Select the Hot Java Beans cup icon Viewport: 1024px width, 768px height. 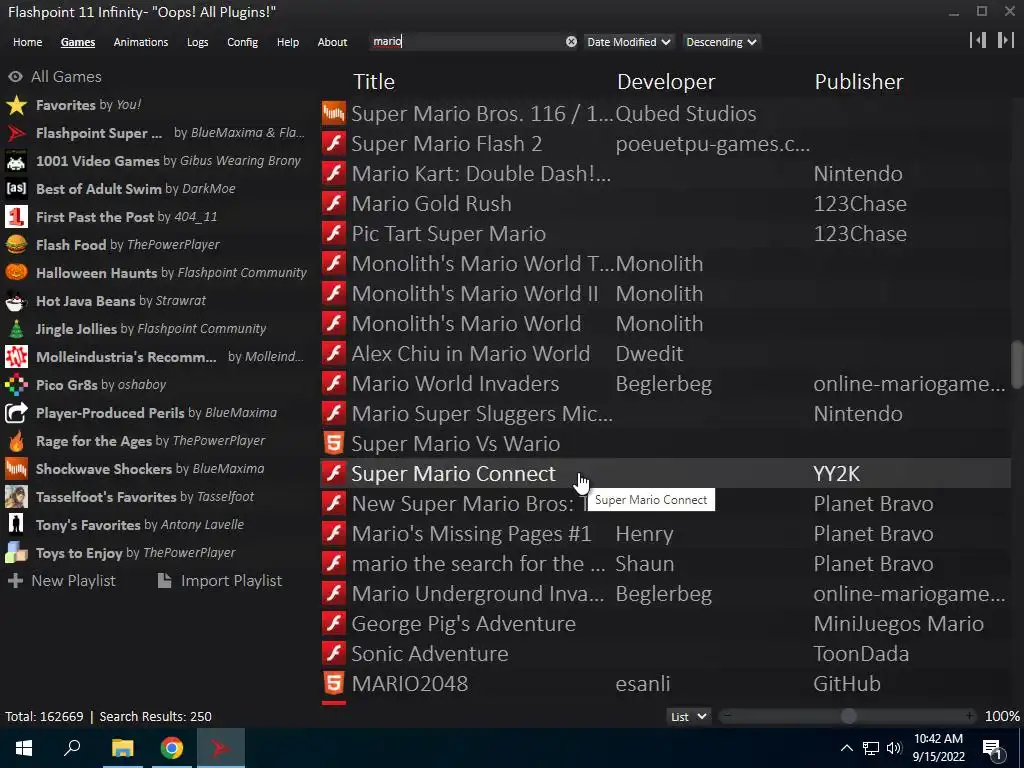pos(16,301)
